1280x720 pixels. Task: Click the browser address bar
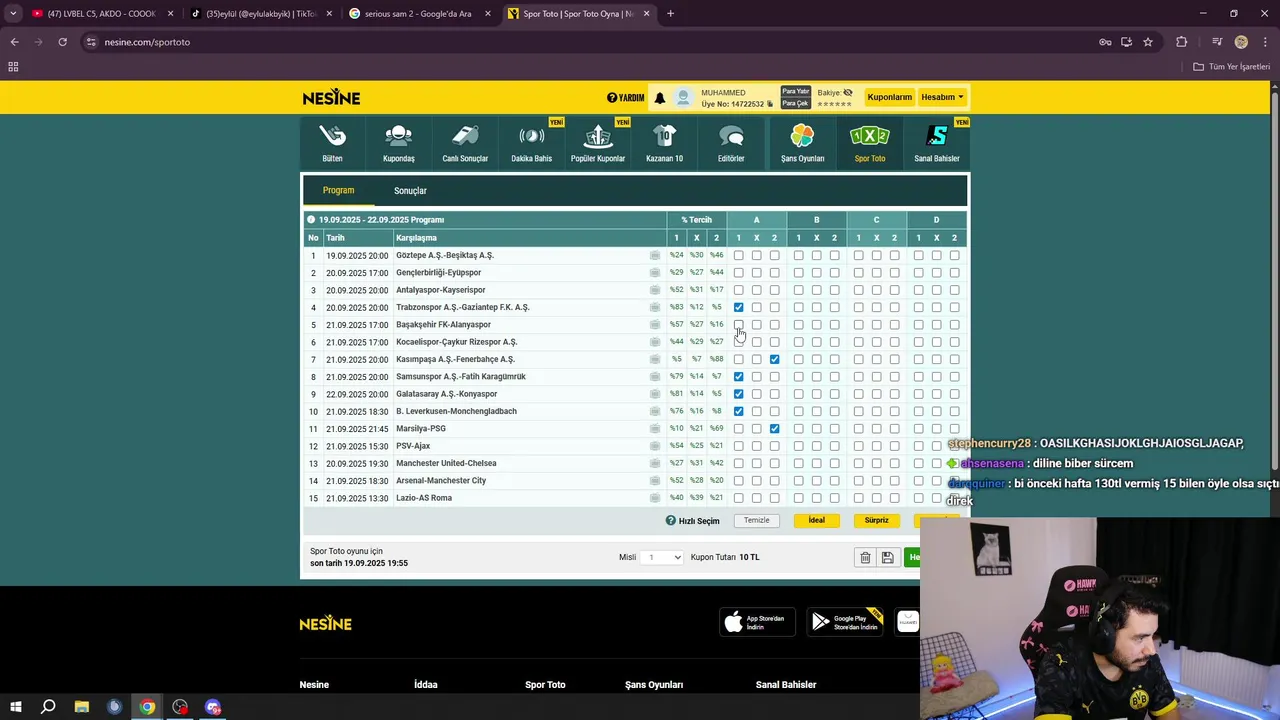click(x=590, y=42)
